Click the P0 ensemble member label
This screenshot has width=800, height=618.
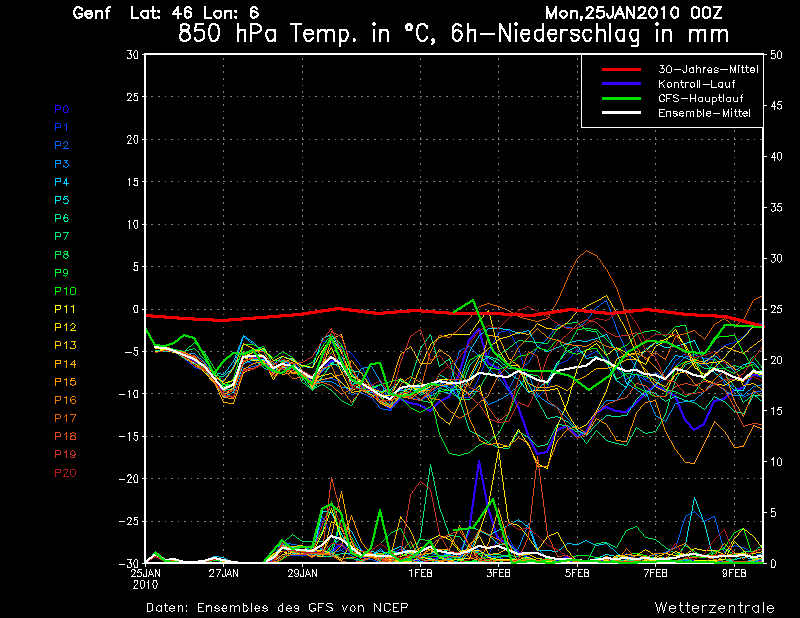(x=61, y=109)
